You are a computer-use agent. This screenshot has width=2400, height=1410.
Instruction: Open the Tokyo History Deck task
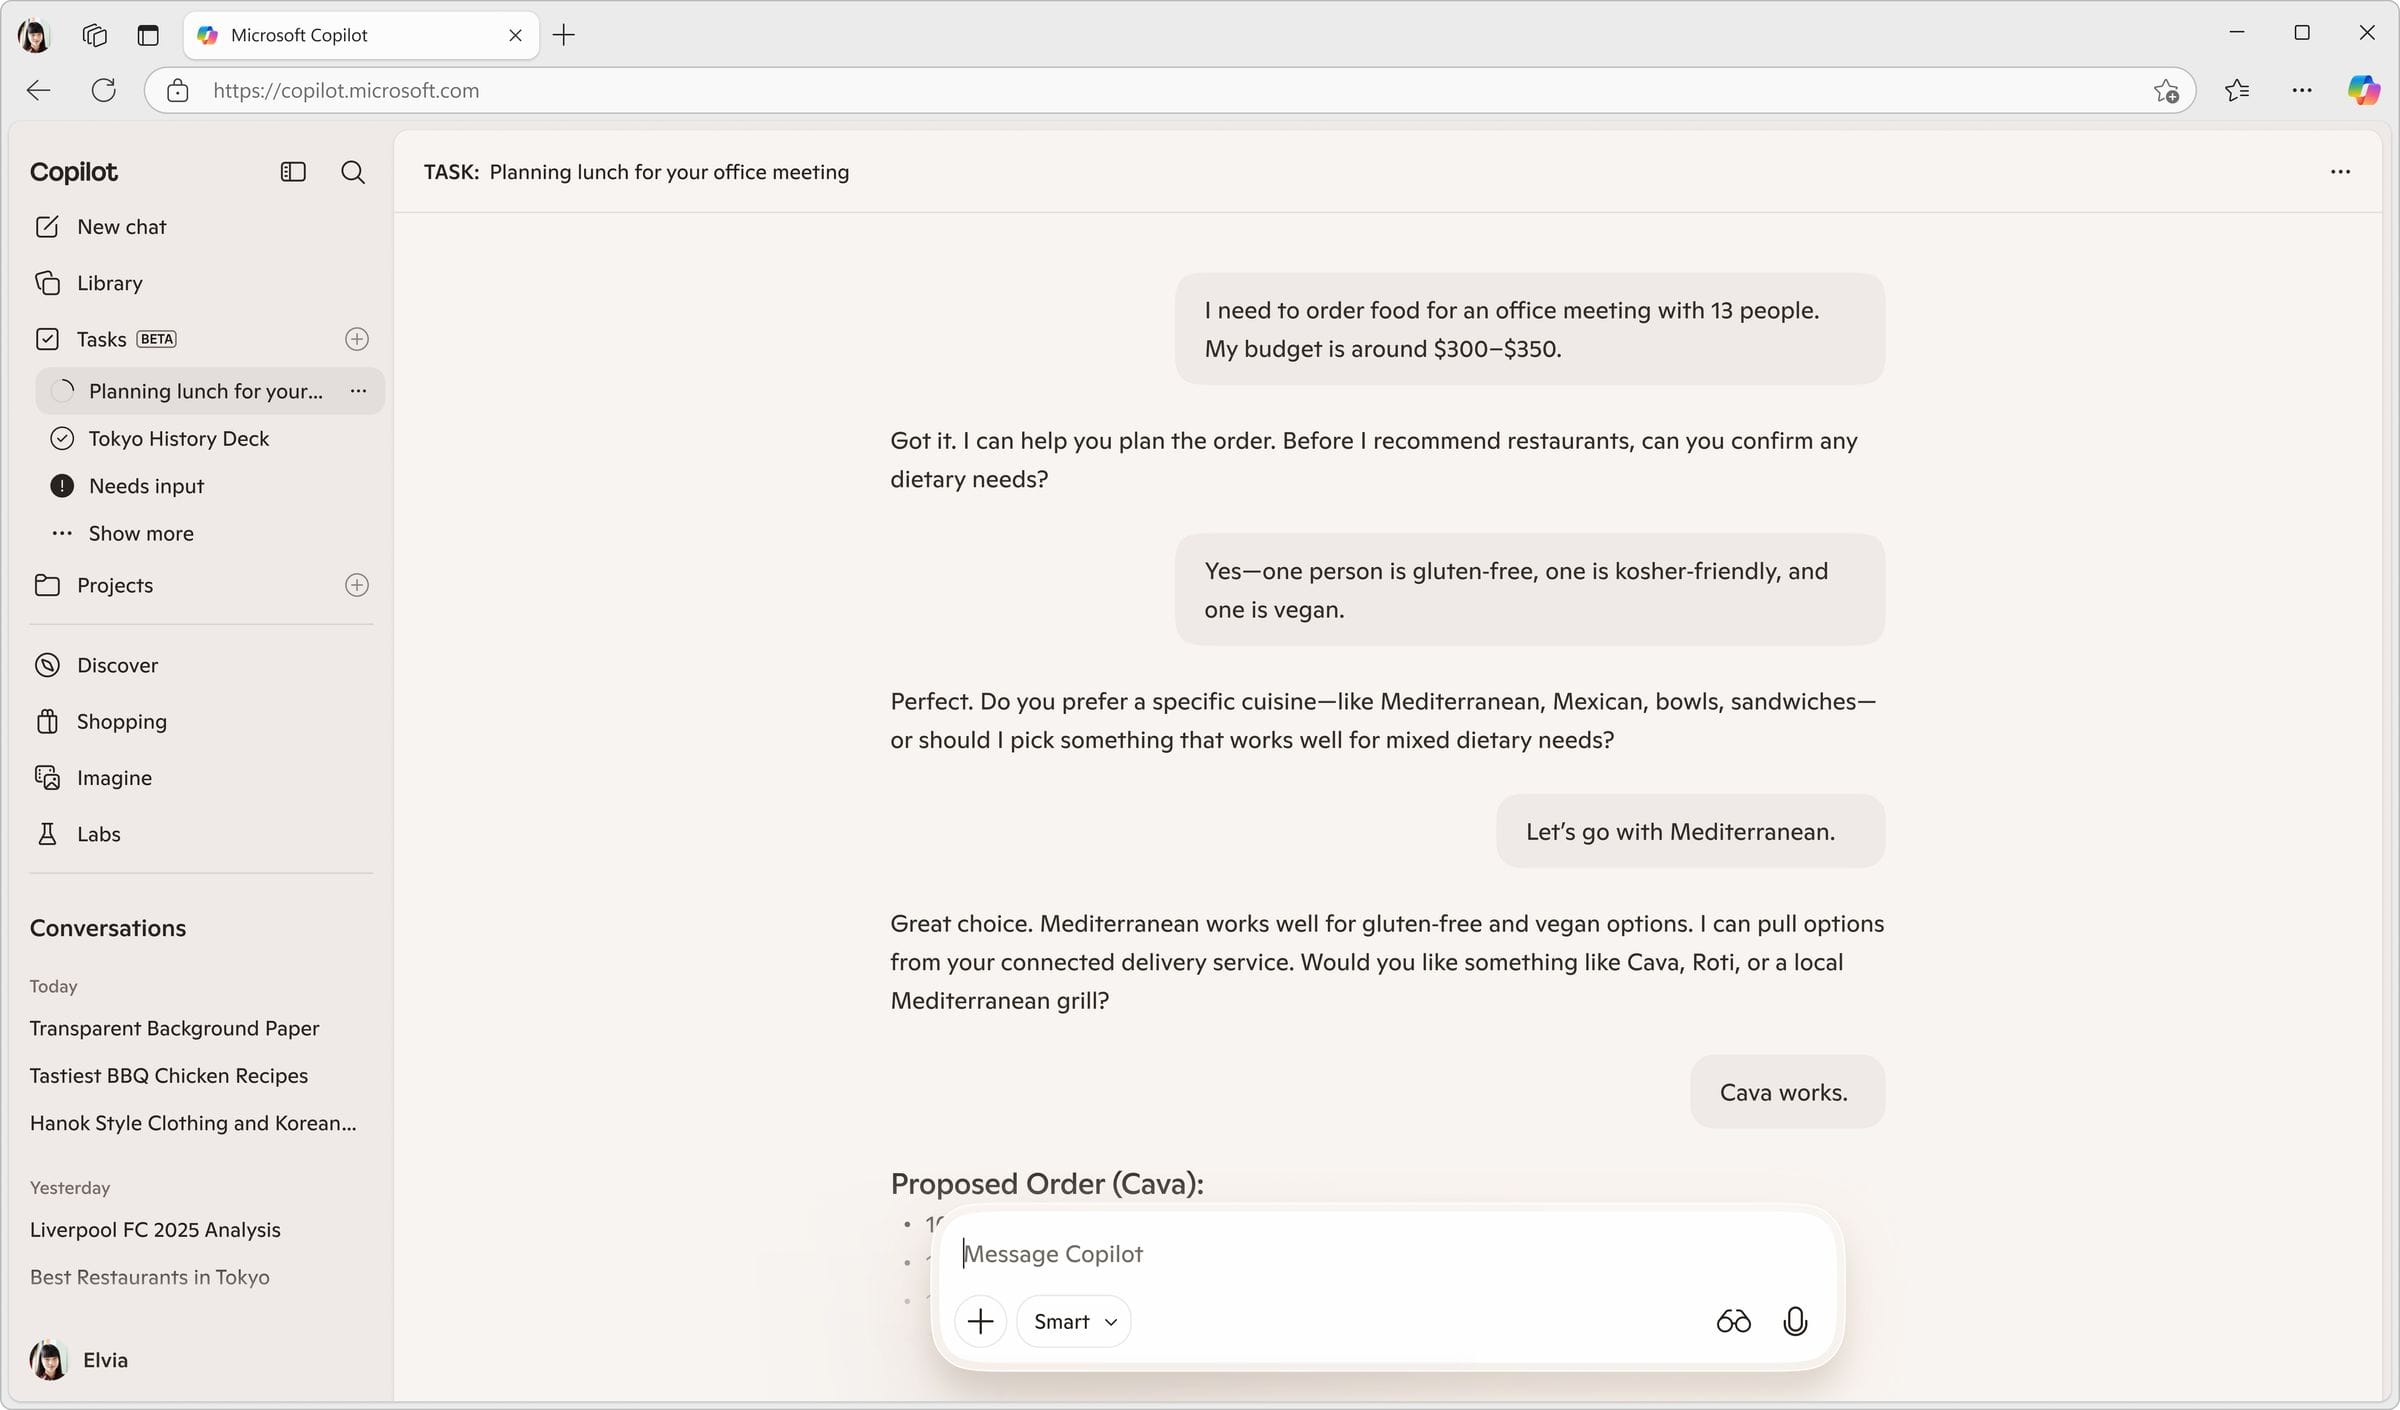(179, 438)
